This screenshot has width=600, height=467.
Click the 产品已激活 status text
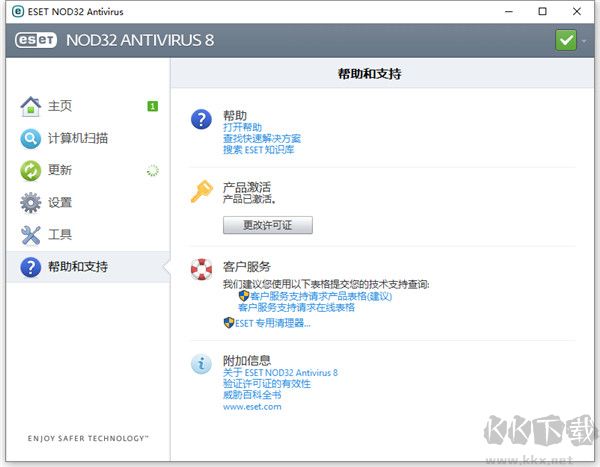tap(249, 199)
